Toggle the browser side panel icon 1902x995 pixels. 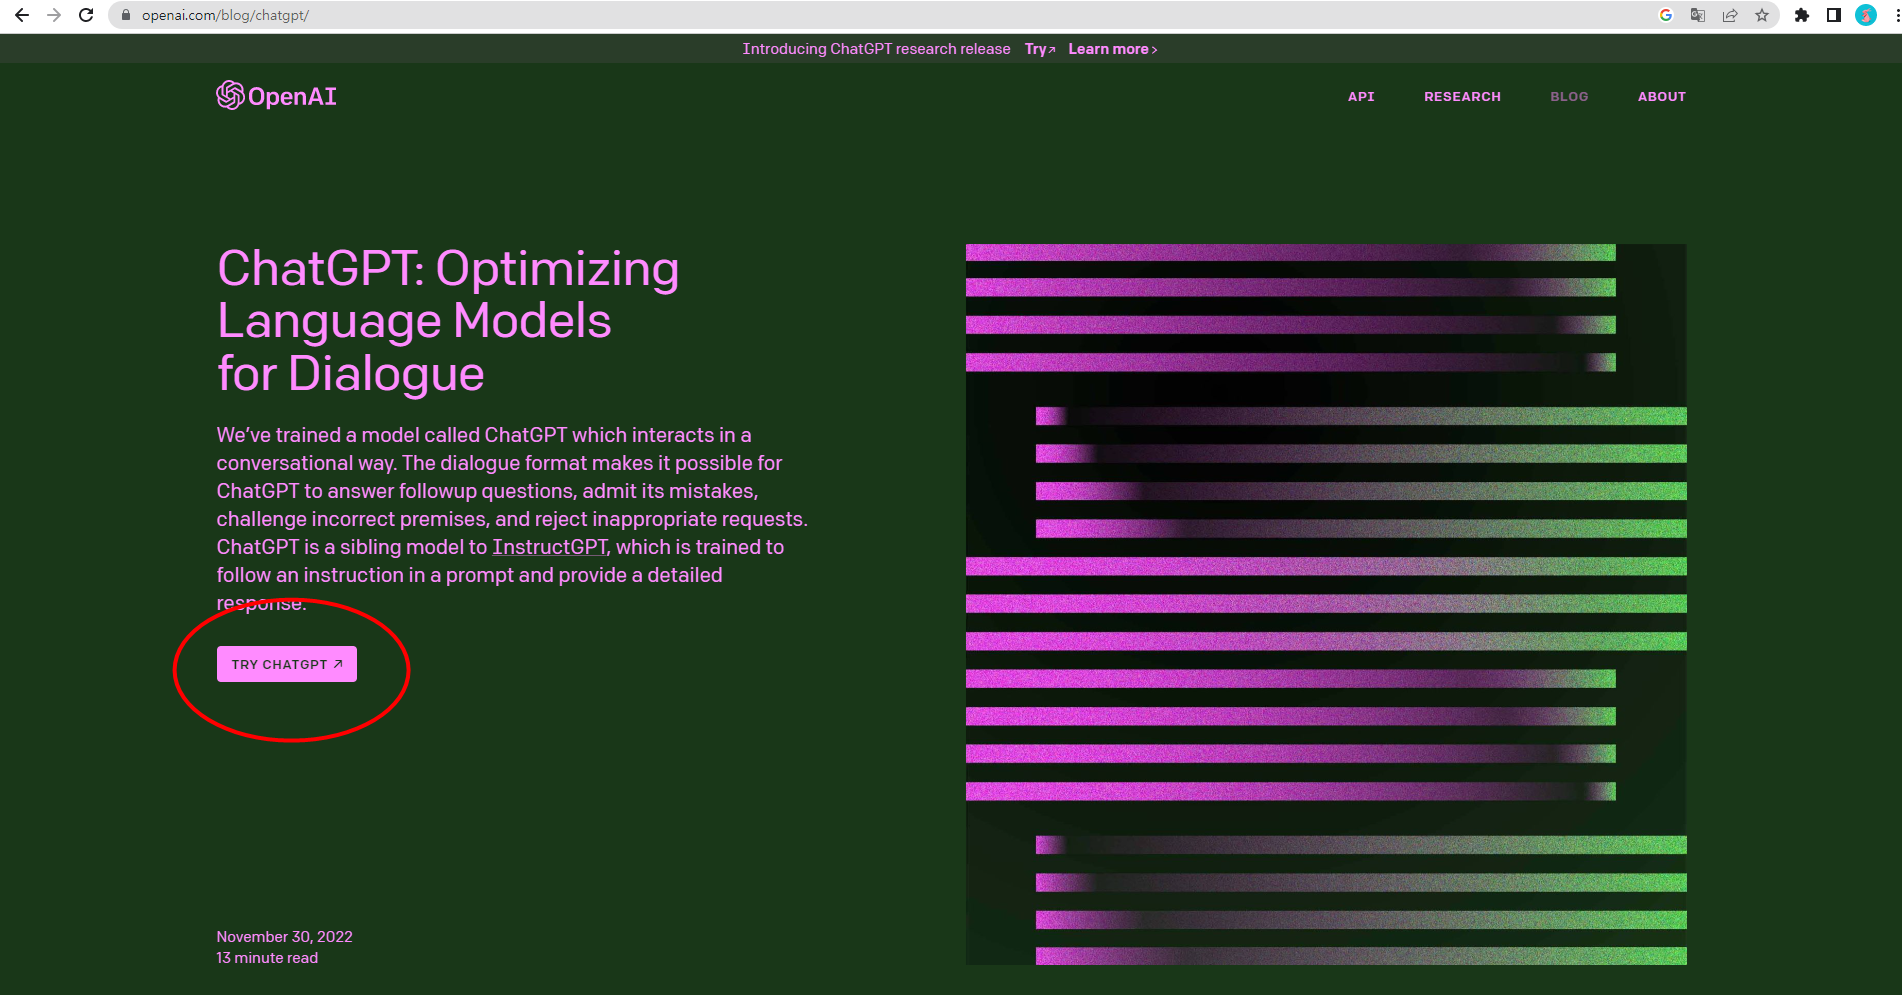[x=1834, y=15]
